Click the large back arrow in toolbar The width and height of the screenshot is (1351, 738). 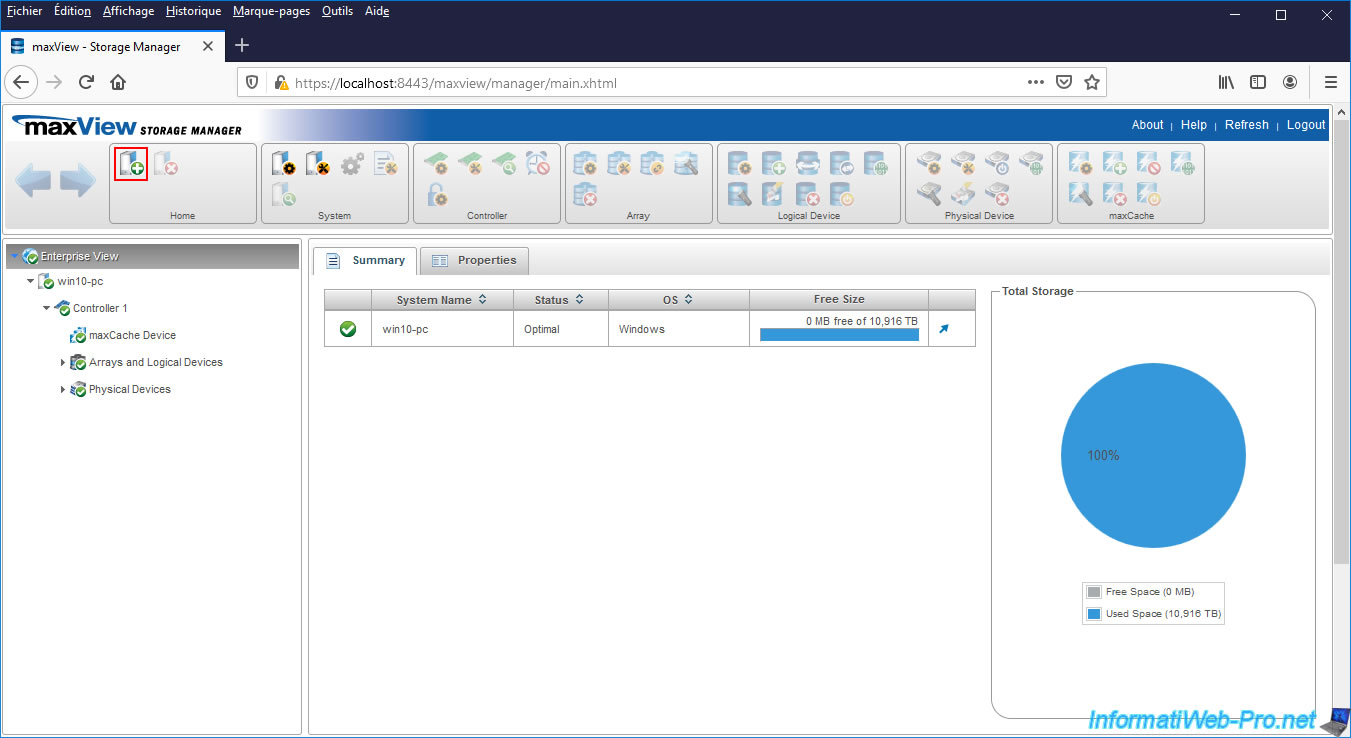[33, 182]
